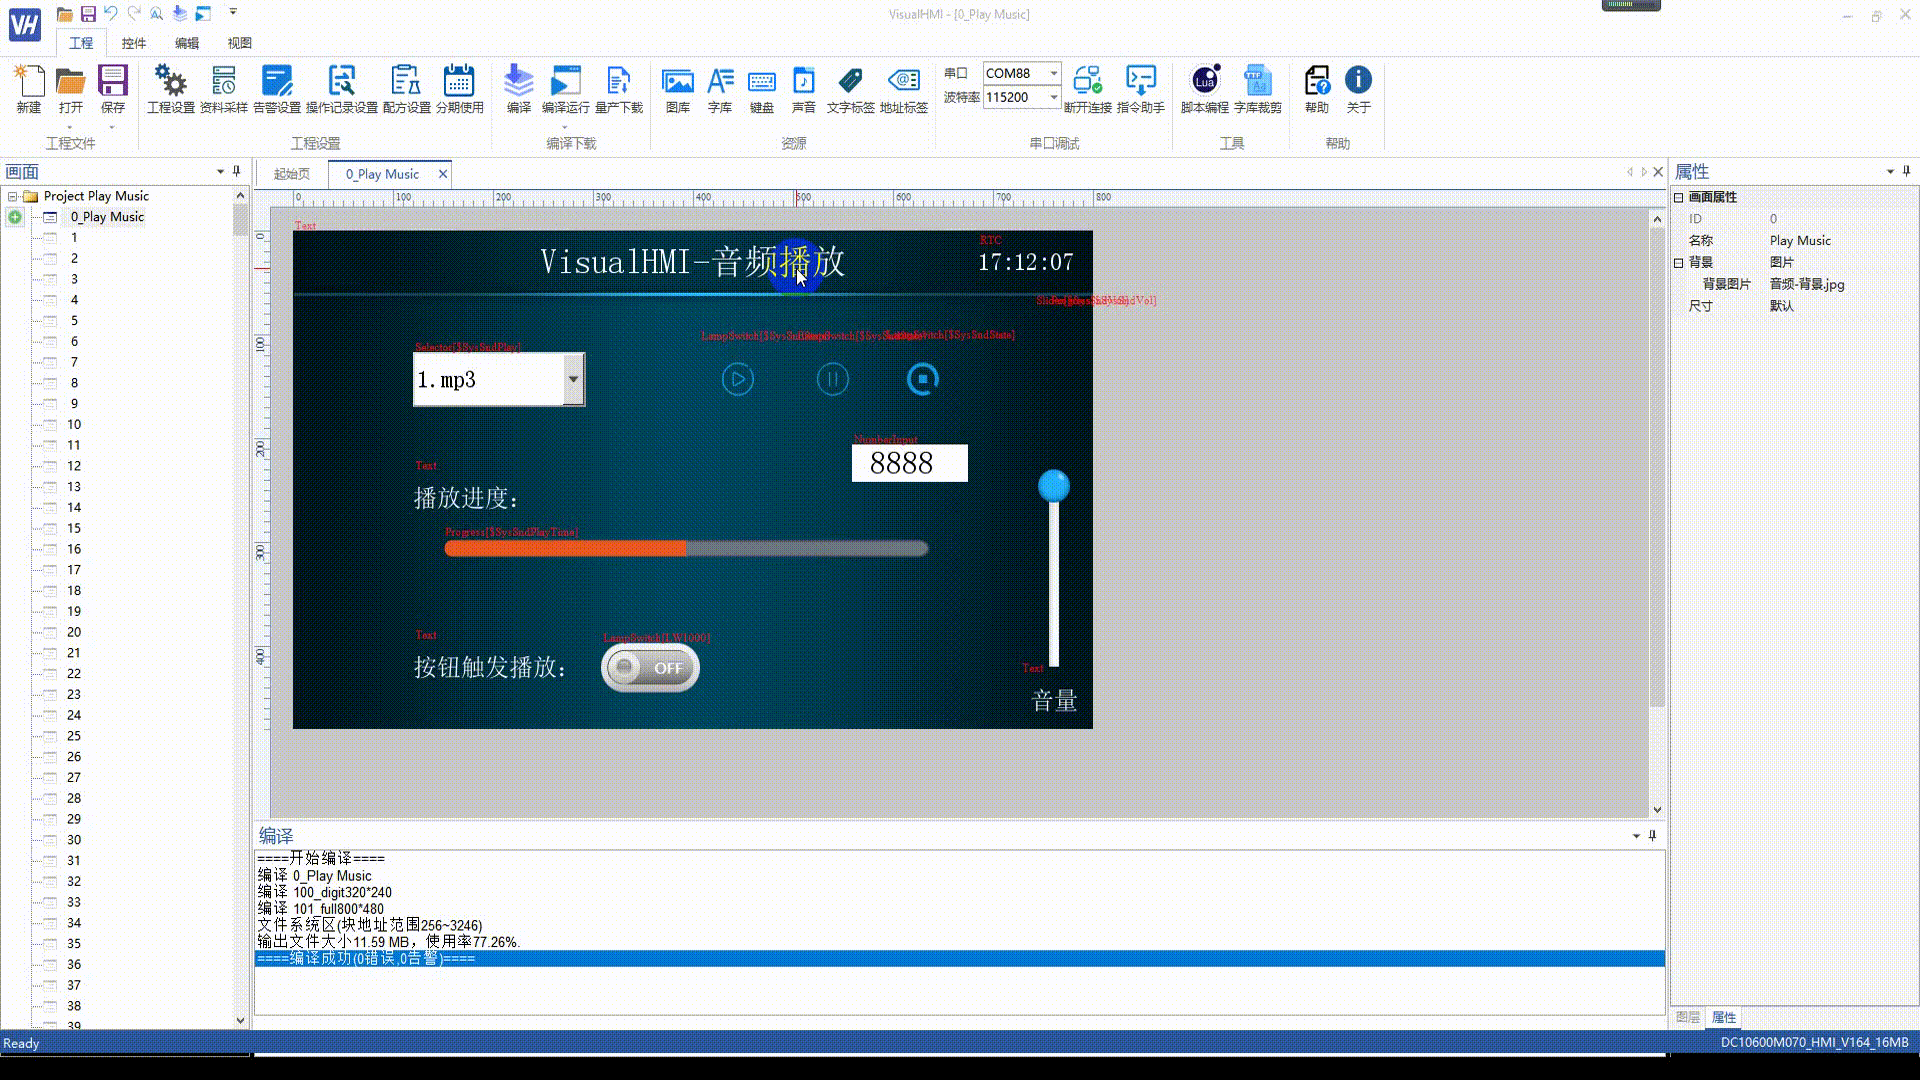This screenshot has height=1080, width=1920.
Task: Open 告警设置 alarm settings
Action: point(277,89)
